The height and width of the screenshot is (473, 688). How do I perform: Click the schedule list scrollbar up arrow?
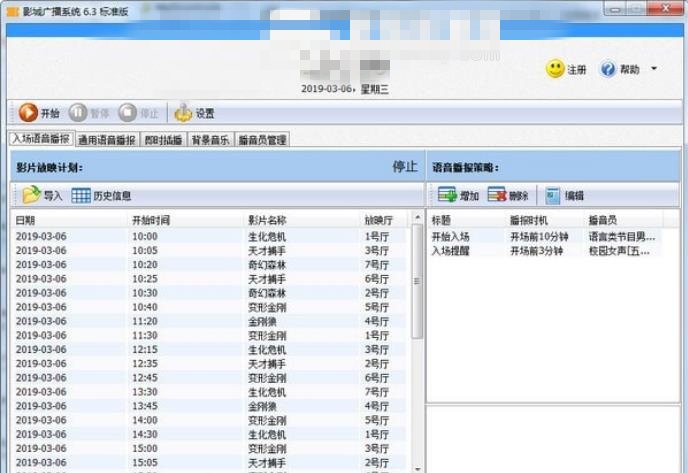tap(417, 218)
